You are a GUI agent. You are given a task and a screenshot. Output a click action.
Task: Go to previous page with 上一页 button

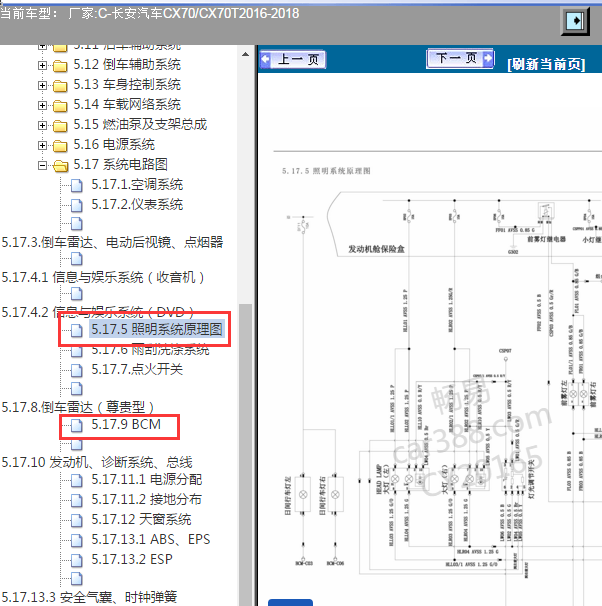[x=292, y=60]
